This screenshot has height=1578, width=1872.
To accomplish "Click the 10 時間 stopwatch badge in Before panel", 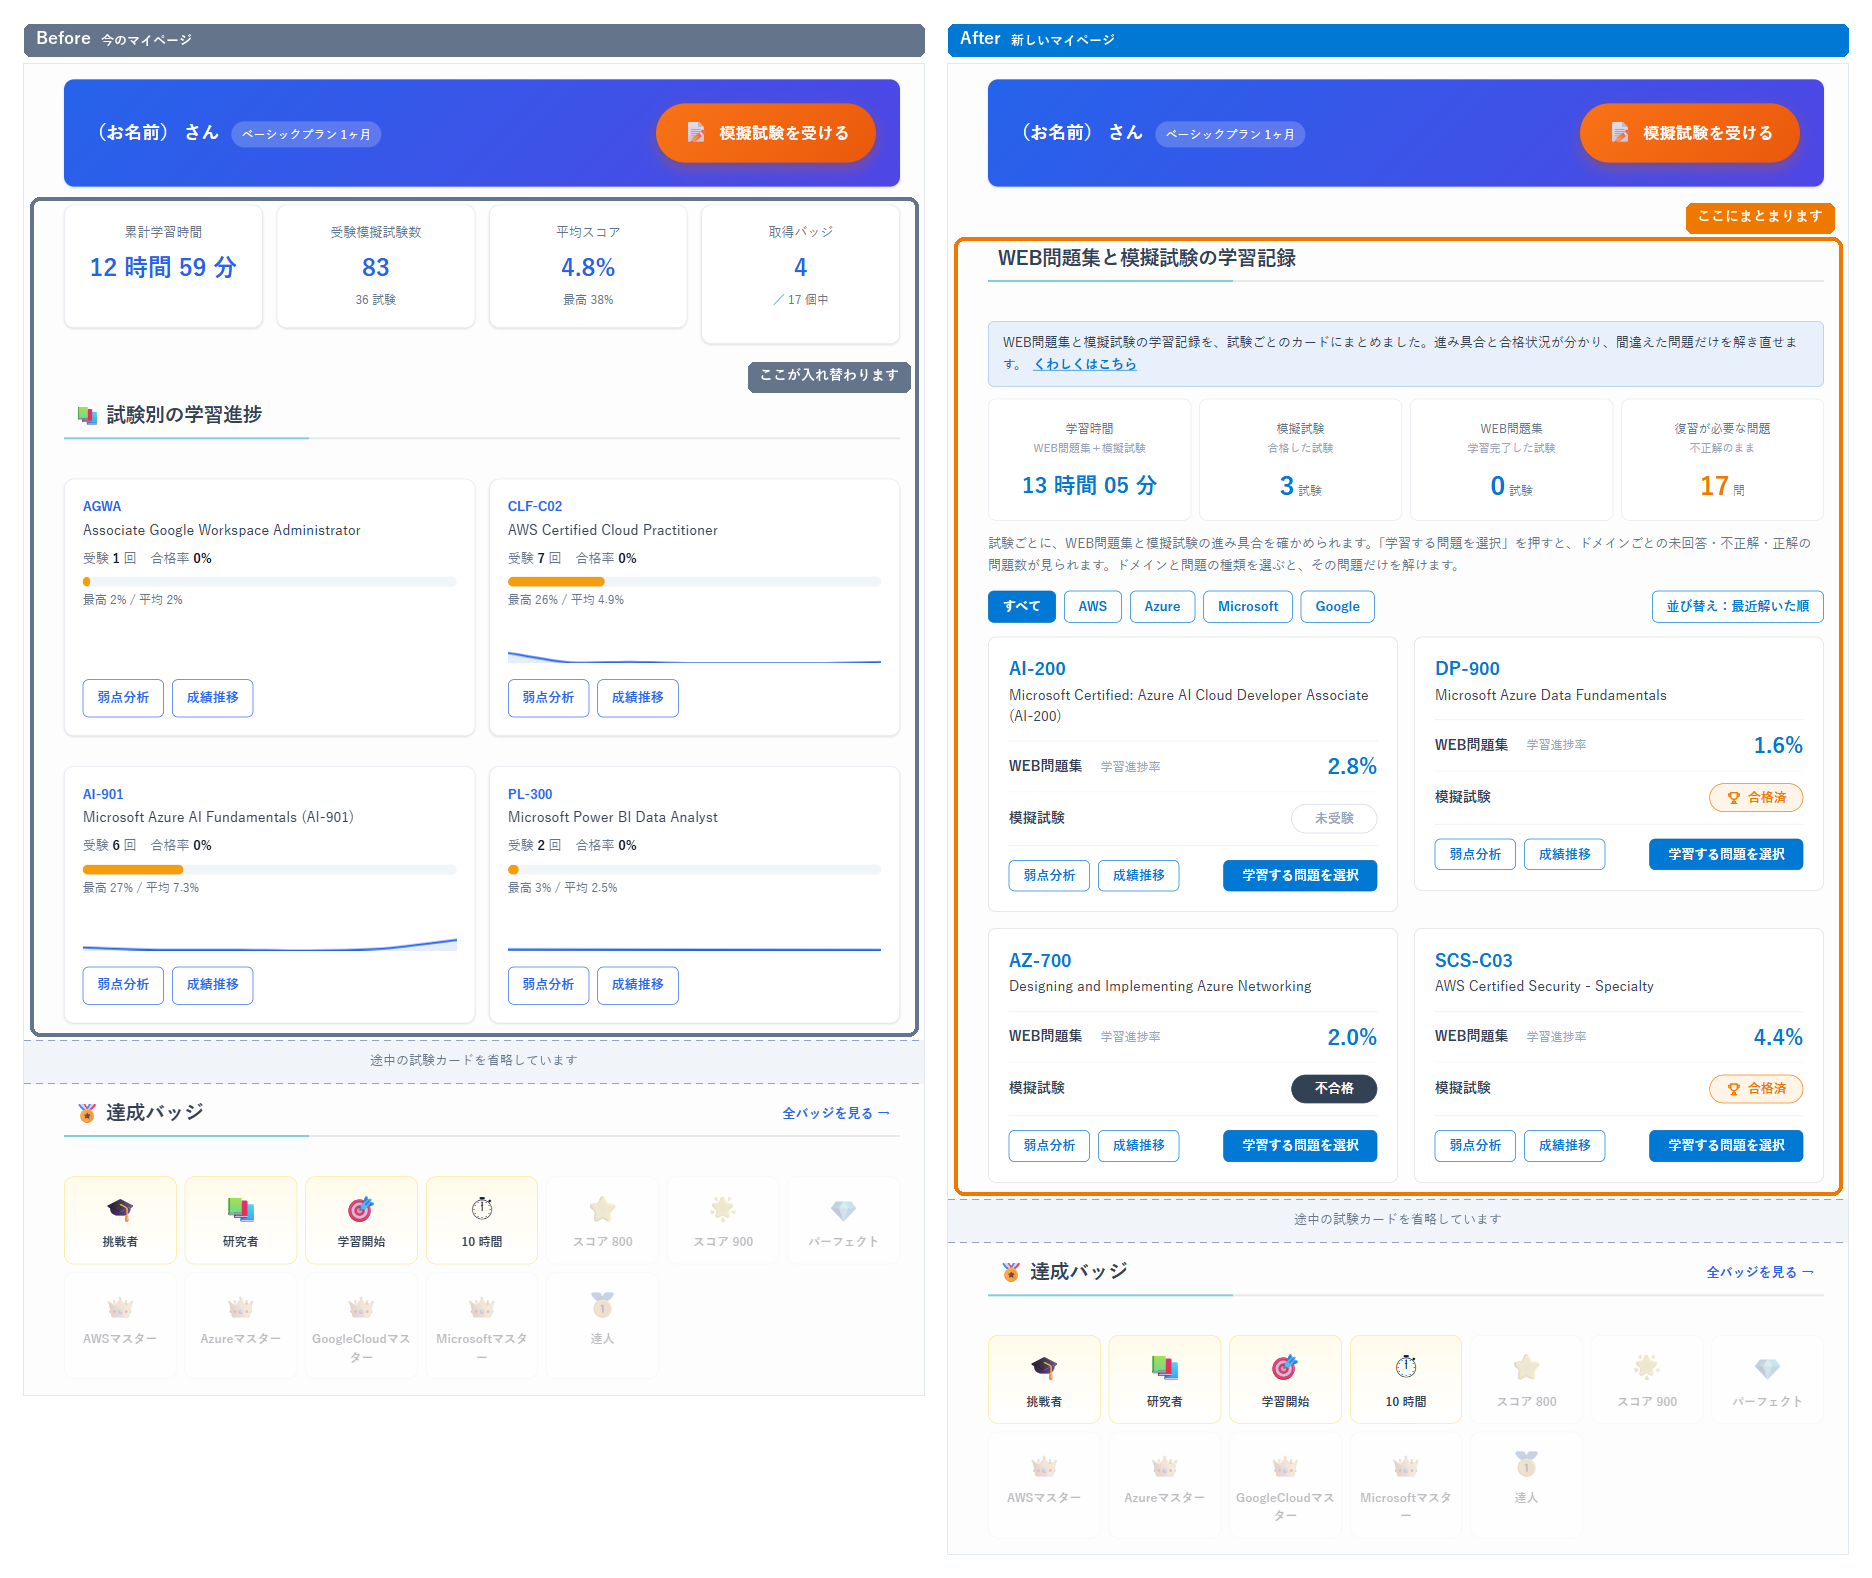I will tap(482, 1220).
